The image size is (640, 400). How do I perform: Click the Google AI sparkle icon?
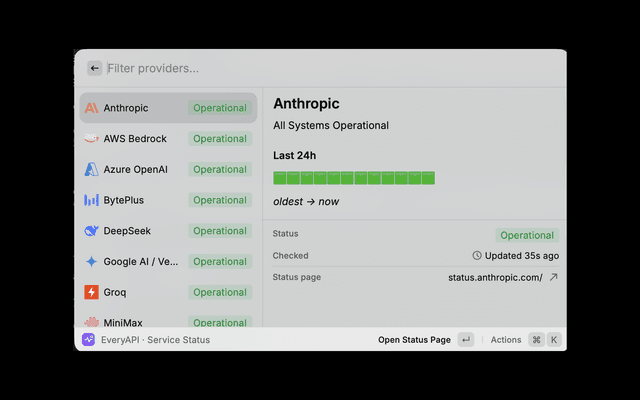(x=91, y=261)
